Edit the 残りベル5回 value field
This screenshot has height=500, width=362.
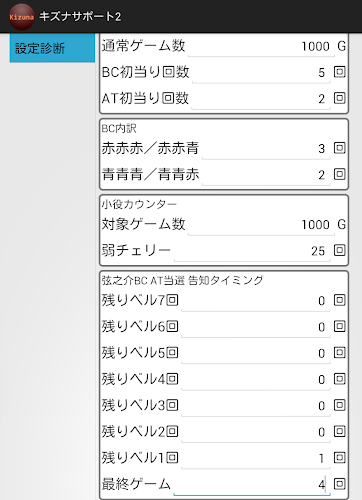pyautogui.click(x=256, y=353)
